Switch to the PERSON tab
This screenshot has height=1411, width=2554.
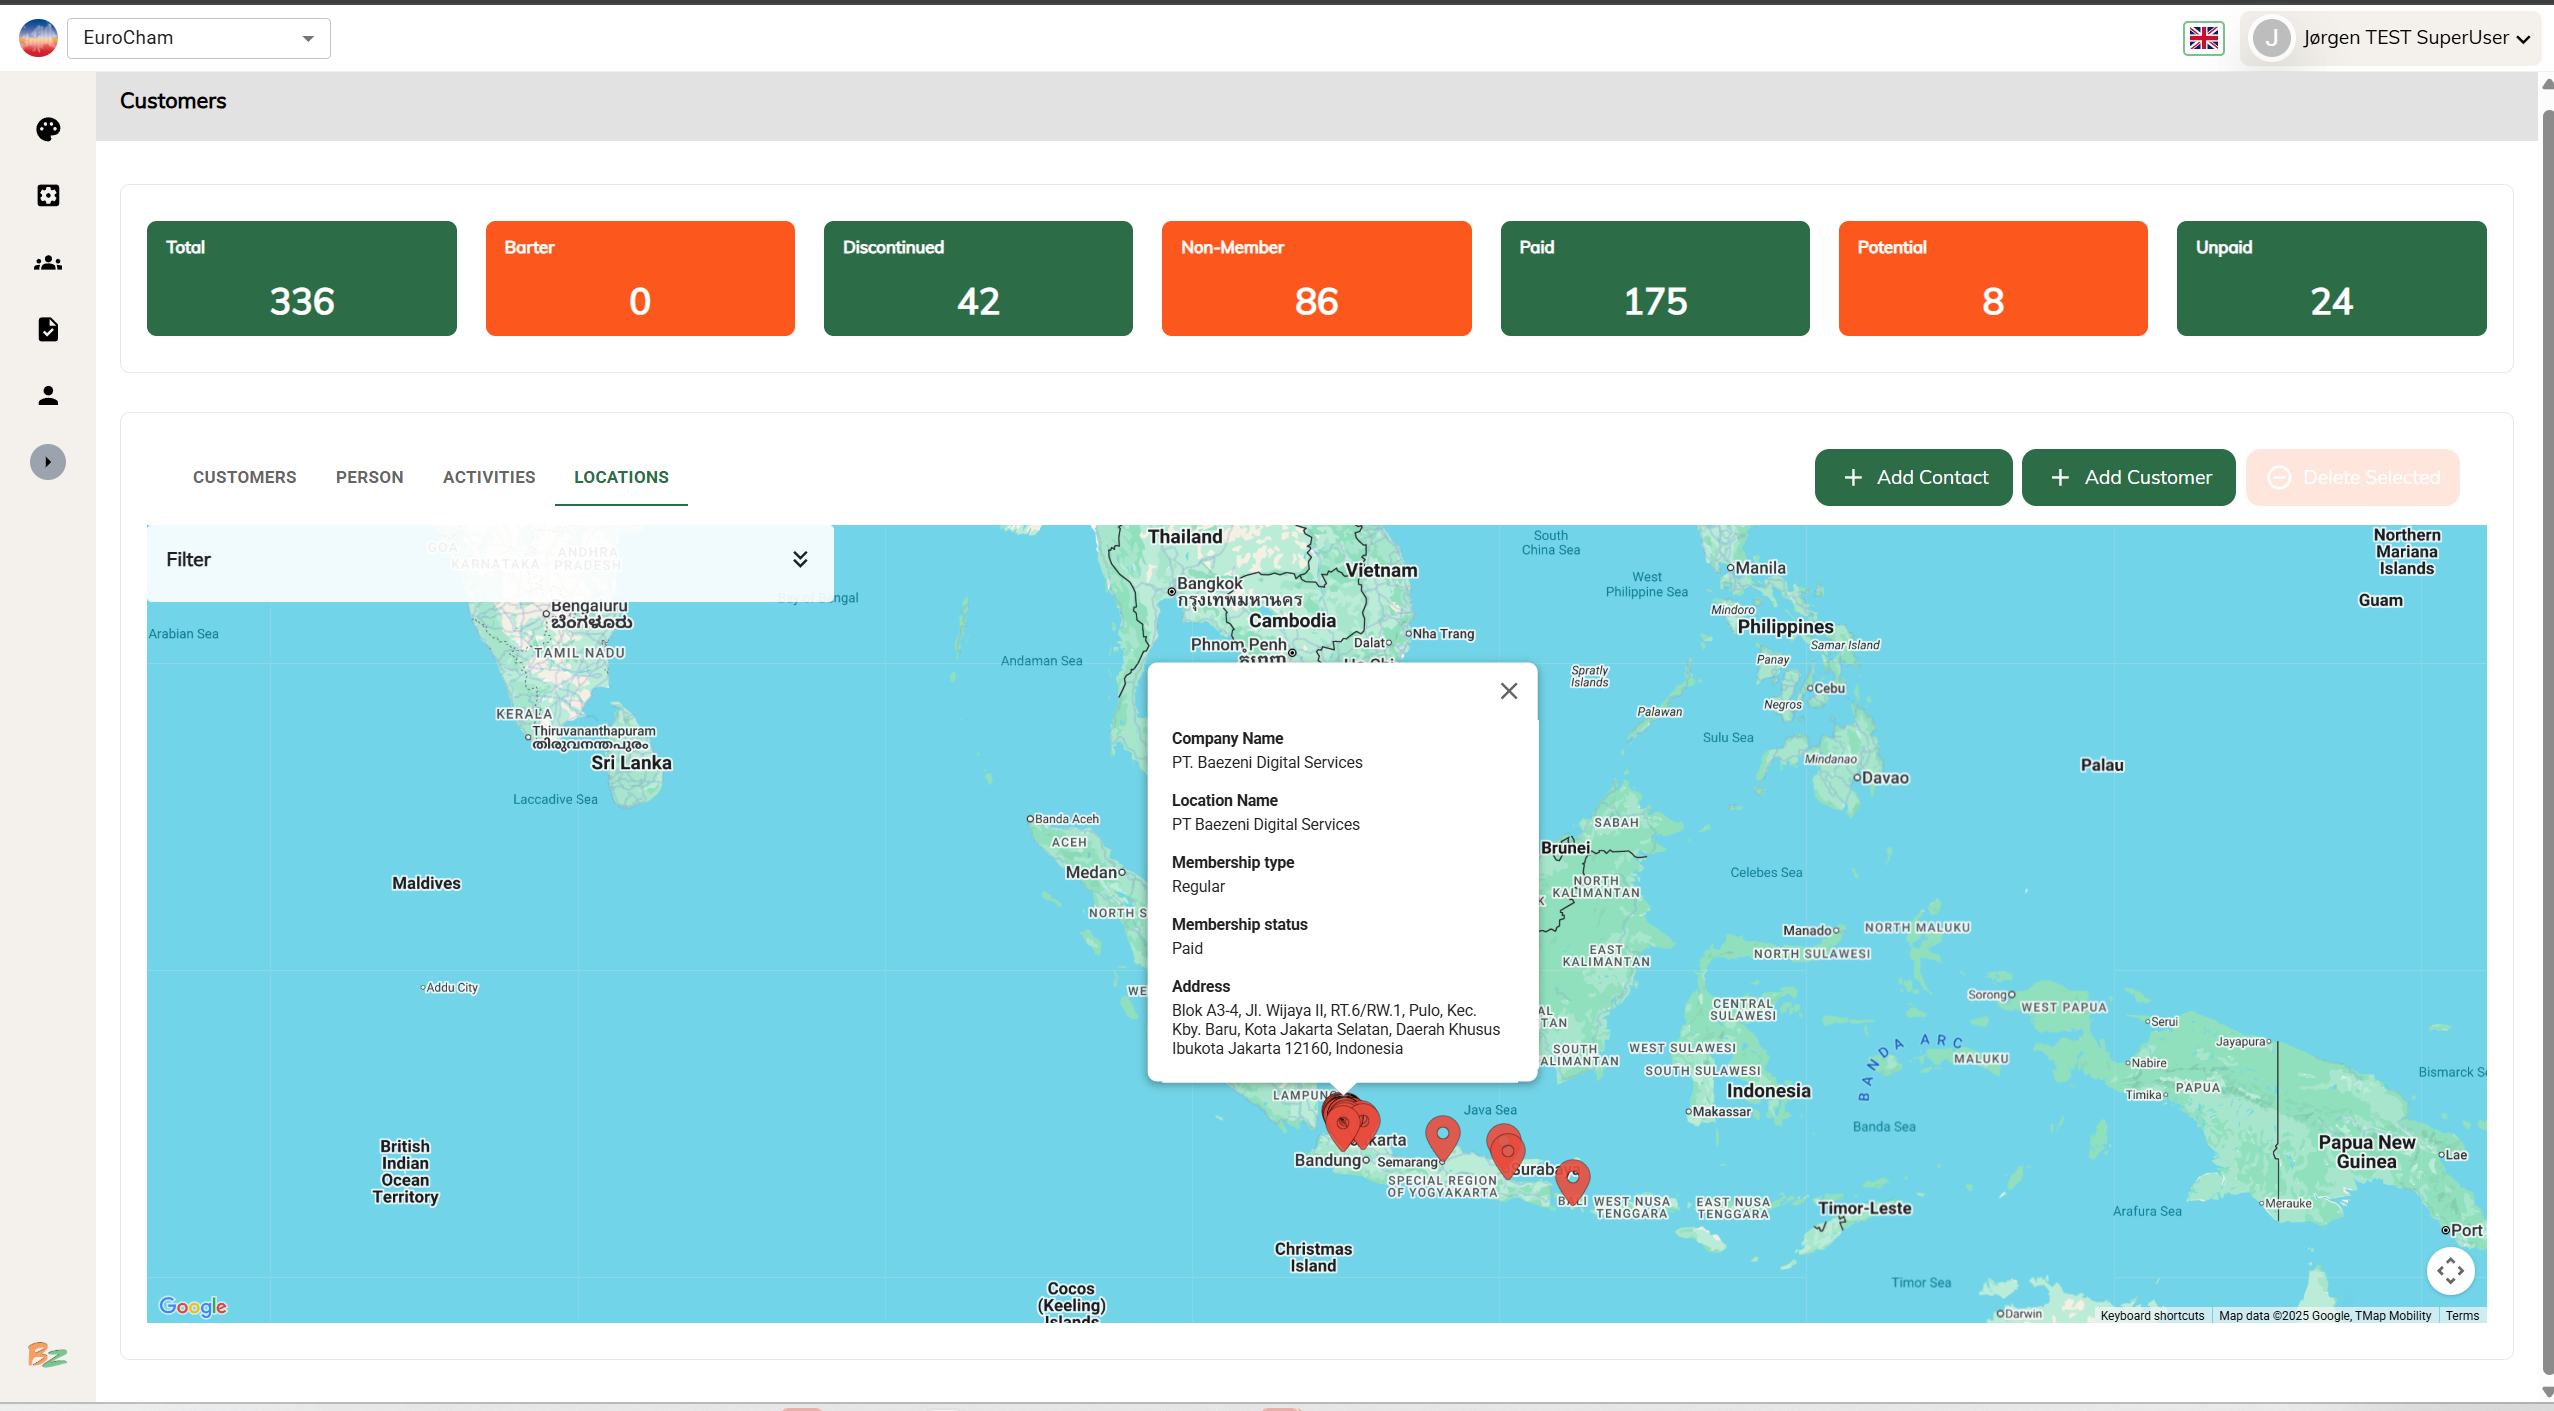coord(370,477)
